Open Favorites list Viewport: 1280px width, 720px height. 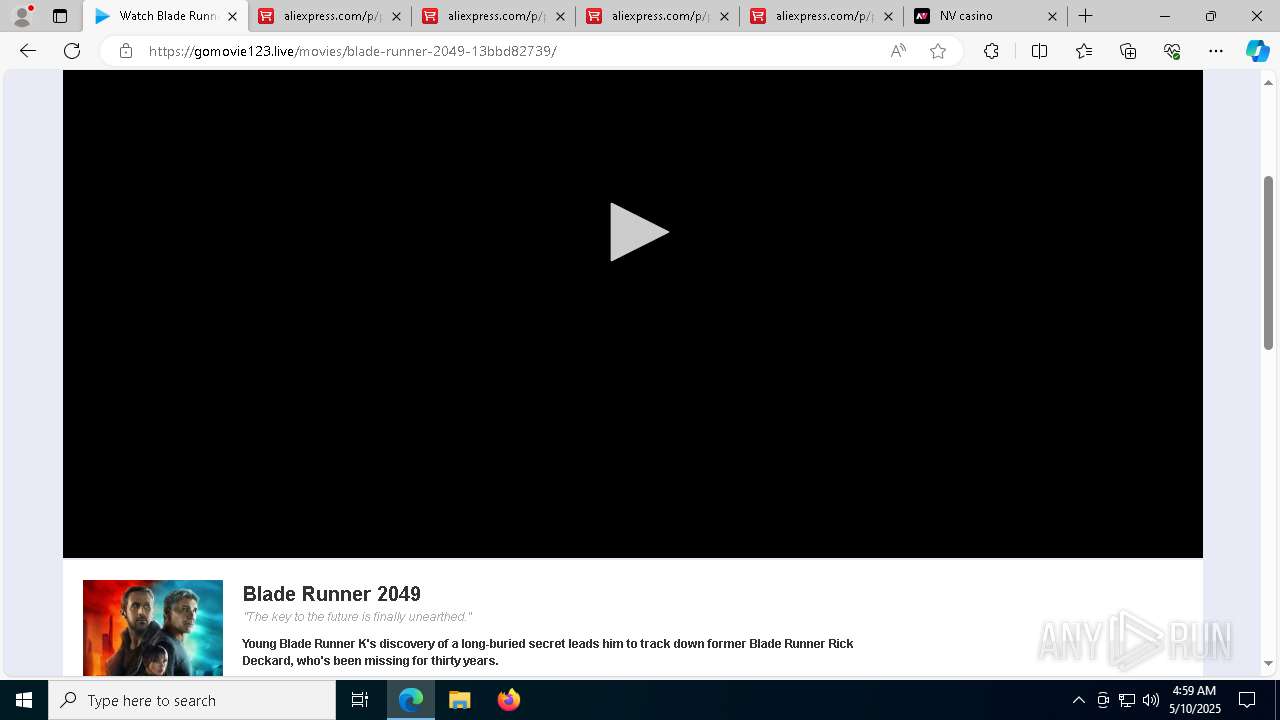1084,51
